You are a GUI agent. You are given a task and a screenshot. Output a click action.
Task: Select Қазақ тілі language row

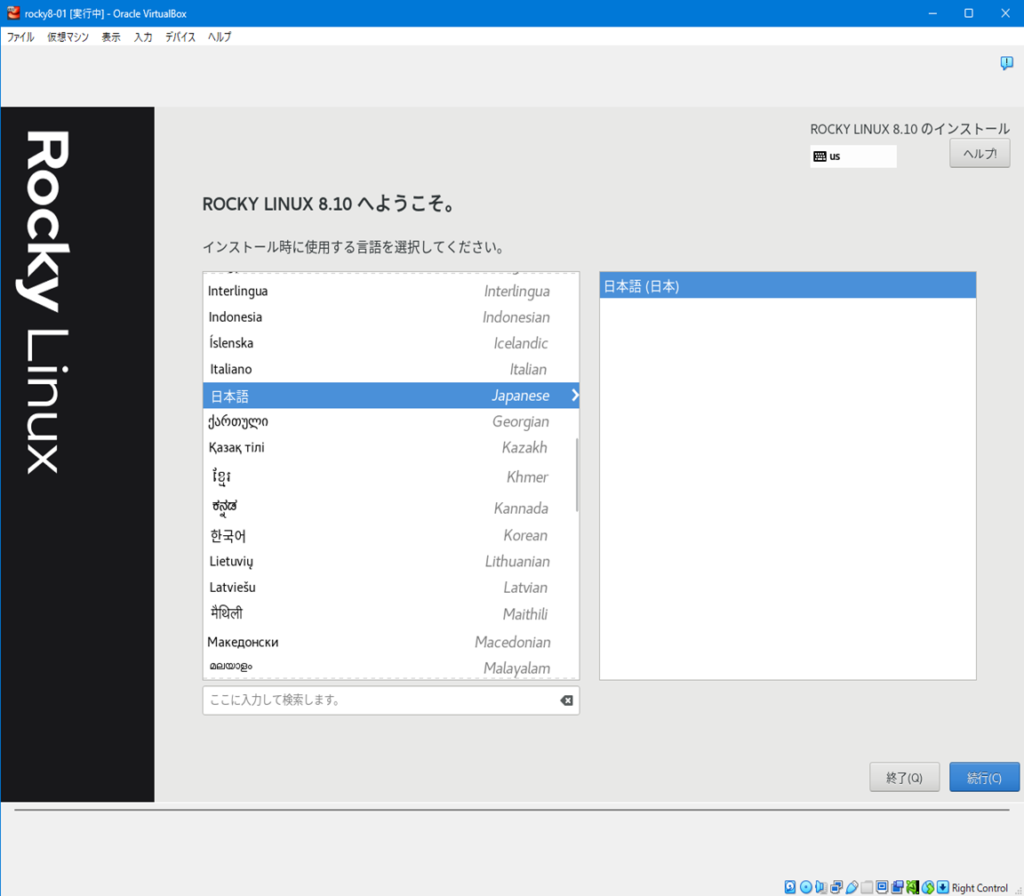[391, 448]
